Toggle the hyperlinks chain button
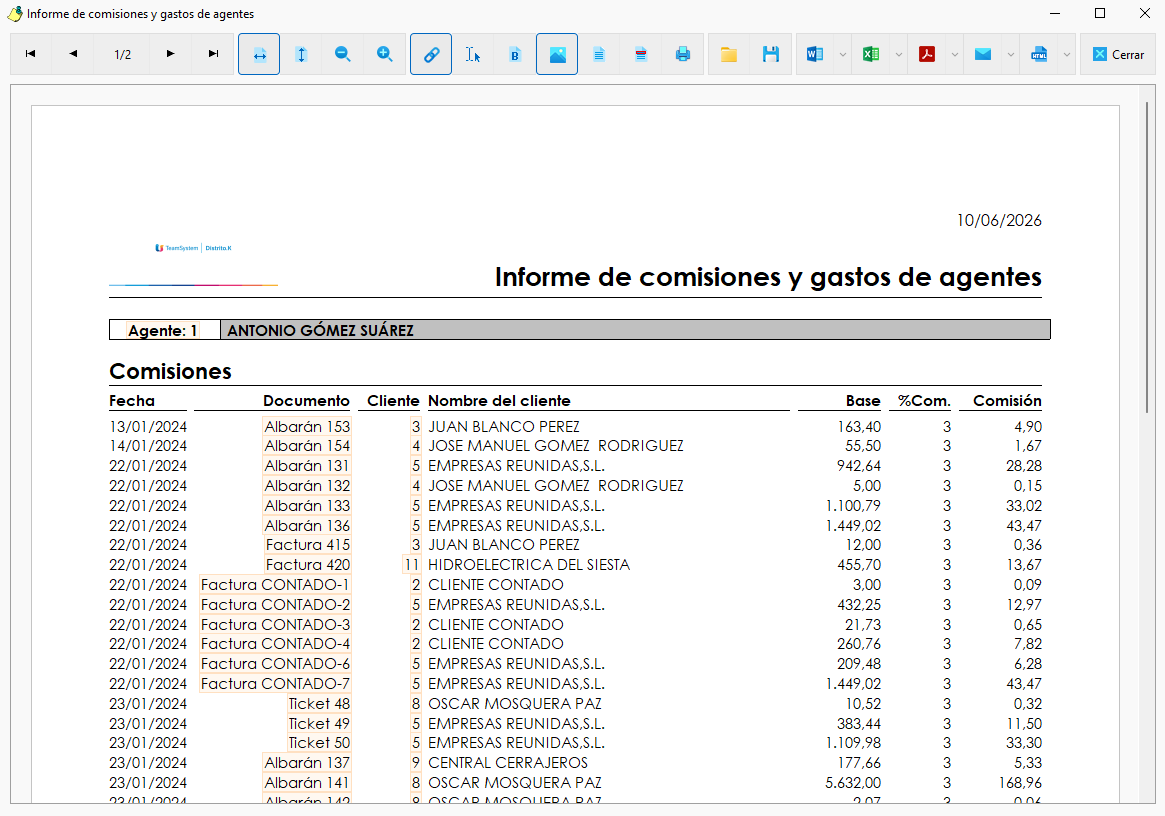1165x816 pixels. [431, 54]
